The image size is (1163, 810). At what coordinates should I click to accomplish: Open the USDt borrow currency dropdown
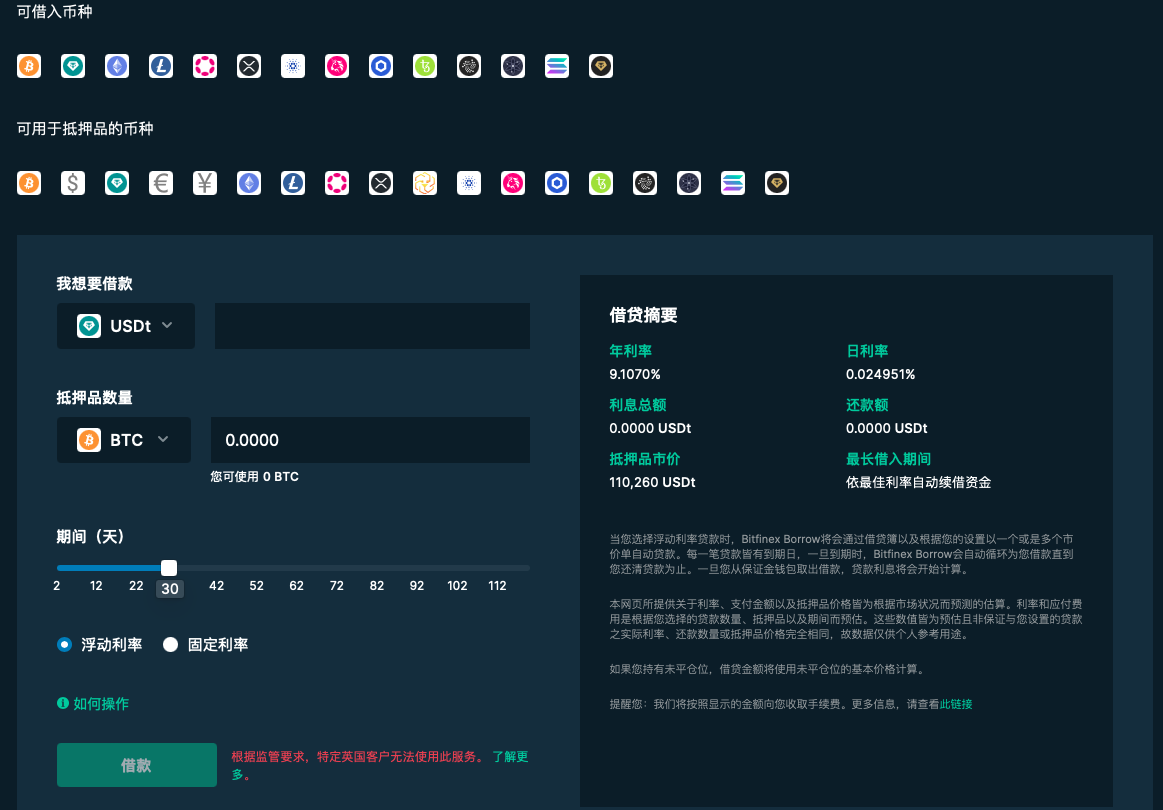tap(126, 326)
